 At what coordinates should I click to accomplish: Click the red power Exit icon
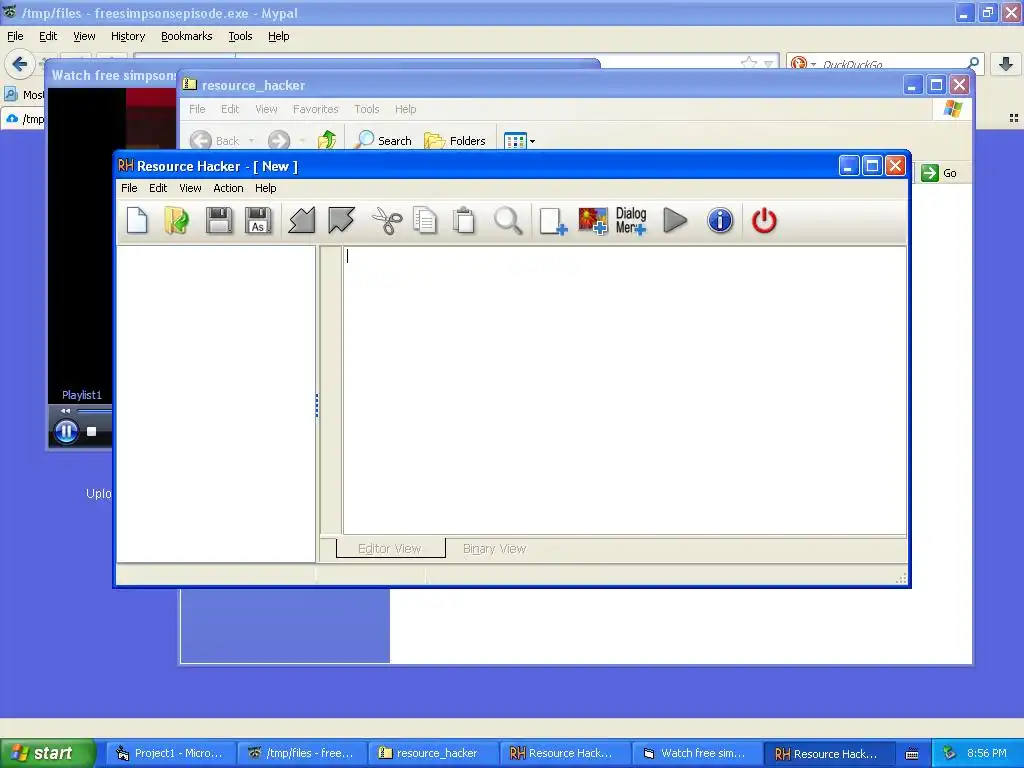coord(764,220)
